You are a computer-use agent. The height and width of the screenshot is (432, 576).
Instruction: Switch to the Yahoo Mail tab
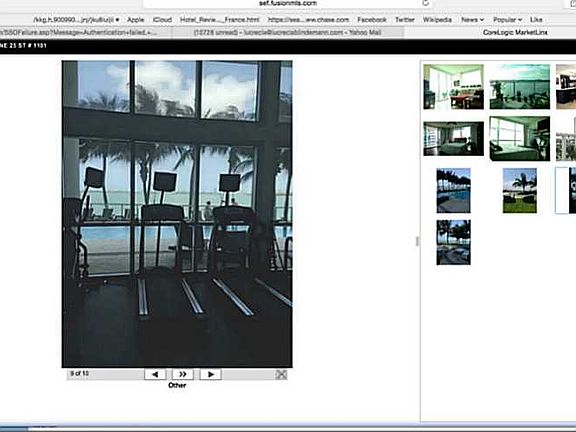pos(288,33)
